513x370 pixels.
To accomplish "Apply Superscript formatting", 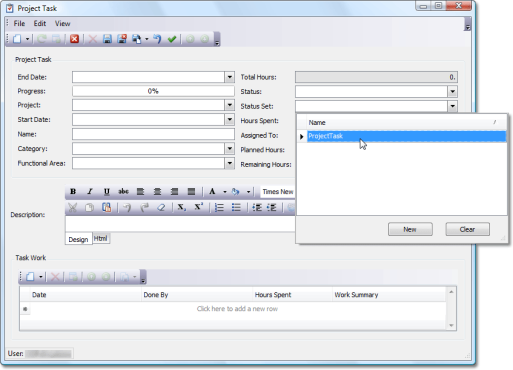I will coord(199,207).
